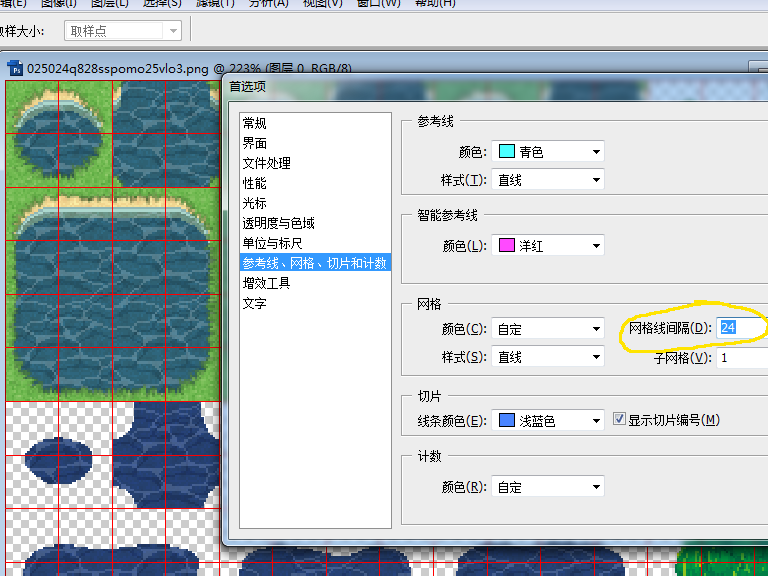Click the round pond tile in the canvas
The image size is (768, 576).
(x=59, y=135)
